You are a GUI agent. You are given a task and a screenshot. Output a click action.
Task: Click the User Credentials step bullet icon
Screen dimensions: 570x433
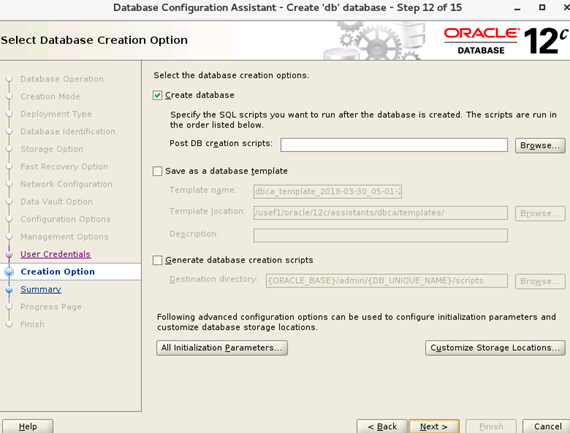[x=9, y=254]
